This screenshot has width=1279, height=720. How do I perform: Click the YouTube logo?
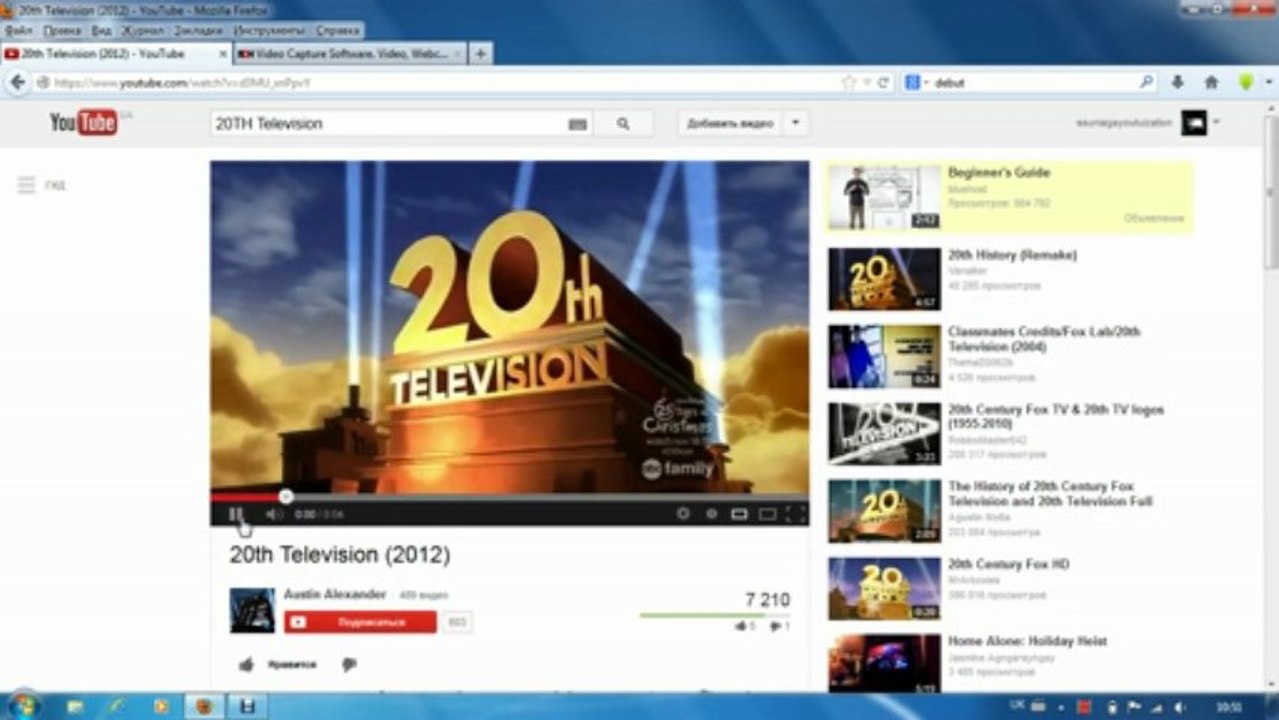[85, 123]
